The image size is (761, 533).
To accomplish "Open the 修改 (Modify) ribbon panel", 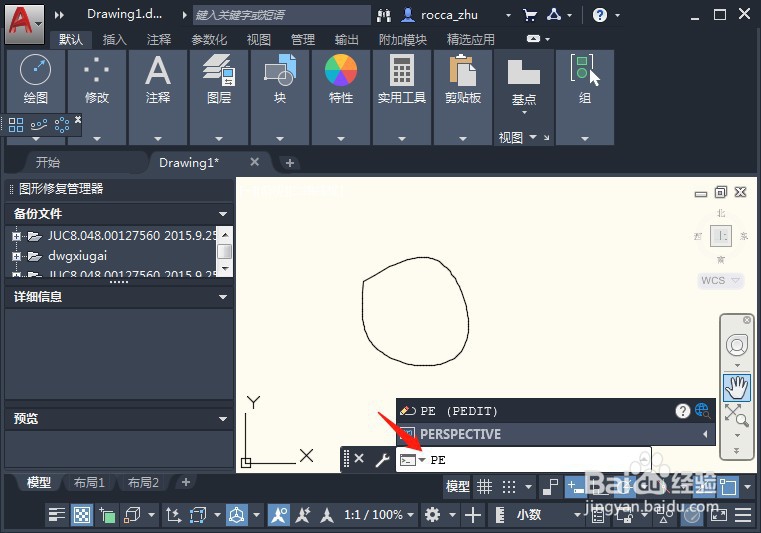I will pos(97,80).
